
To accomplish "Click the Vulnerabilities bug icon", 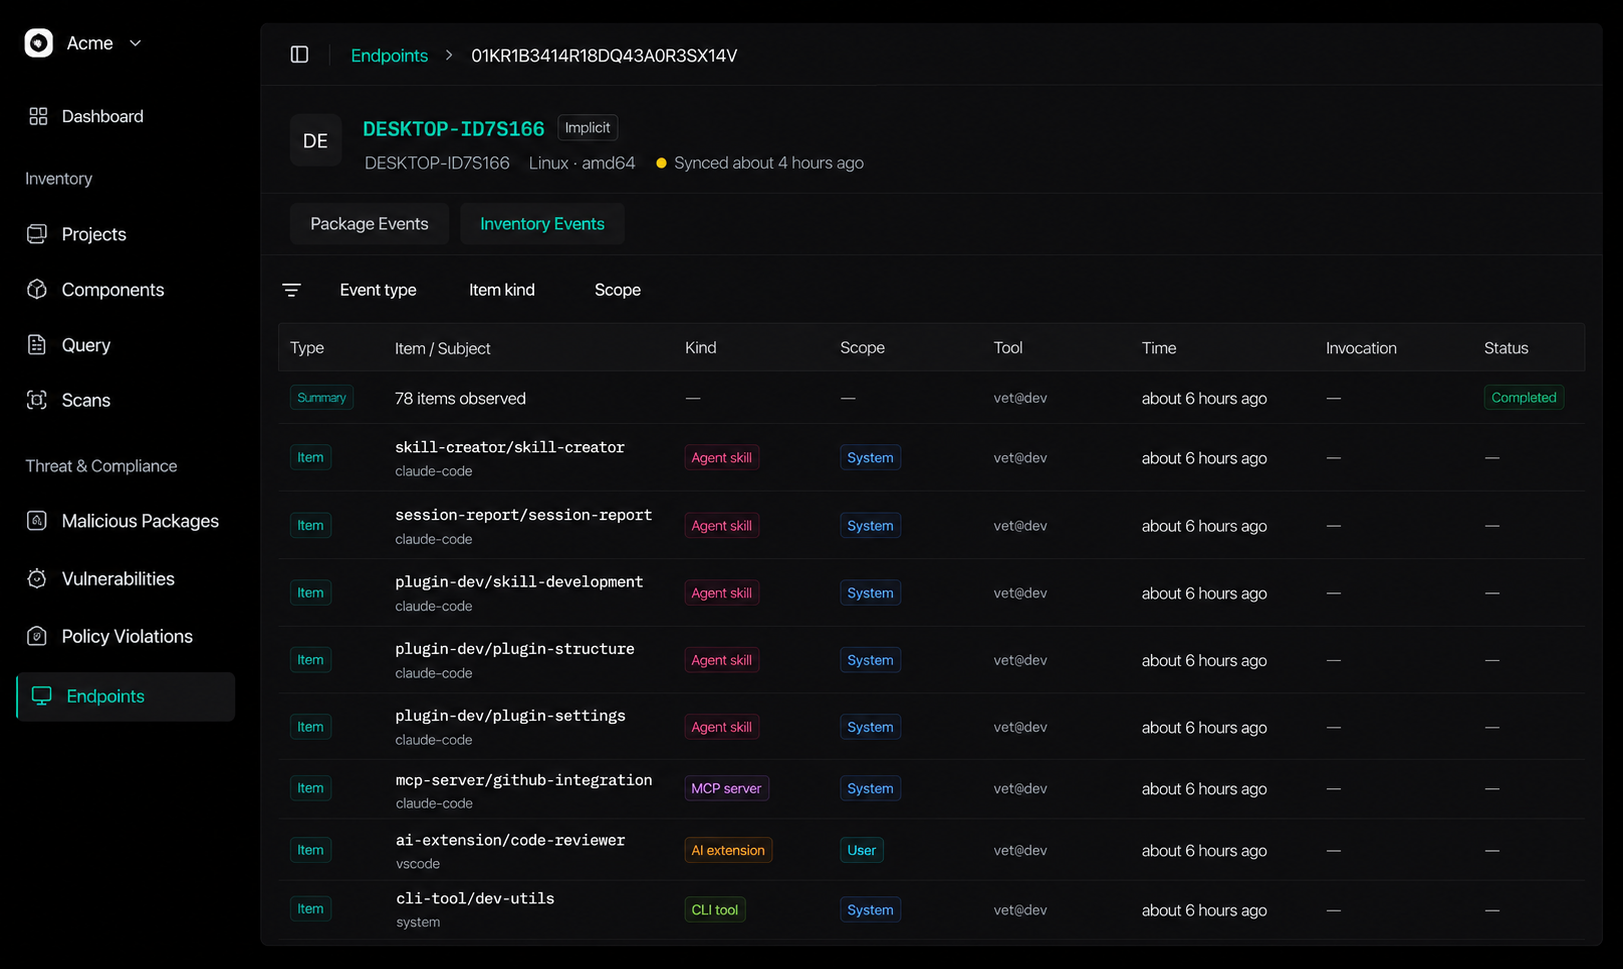I will 37,579.
